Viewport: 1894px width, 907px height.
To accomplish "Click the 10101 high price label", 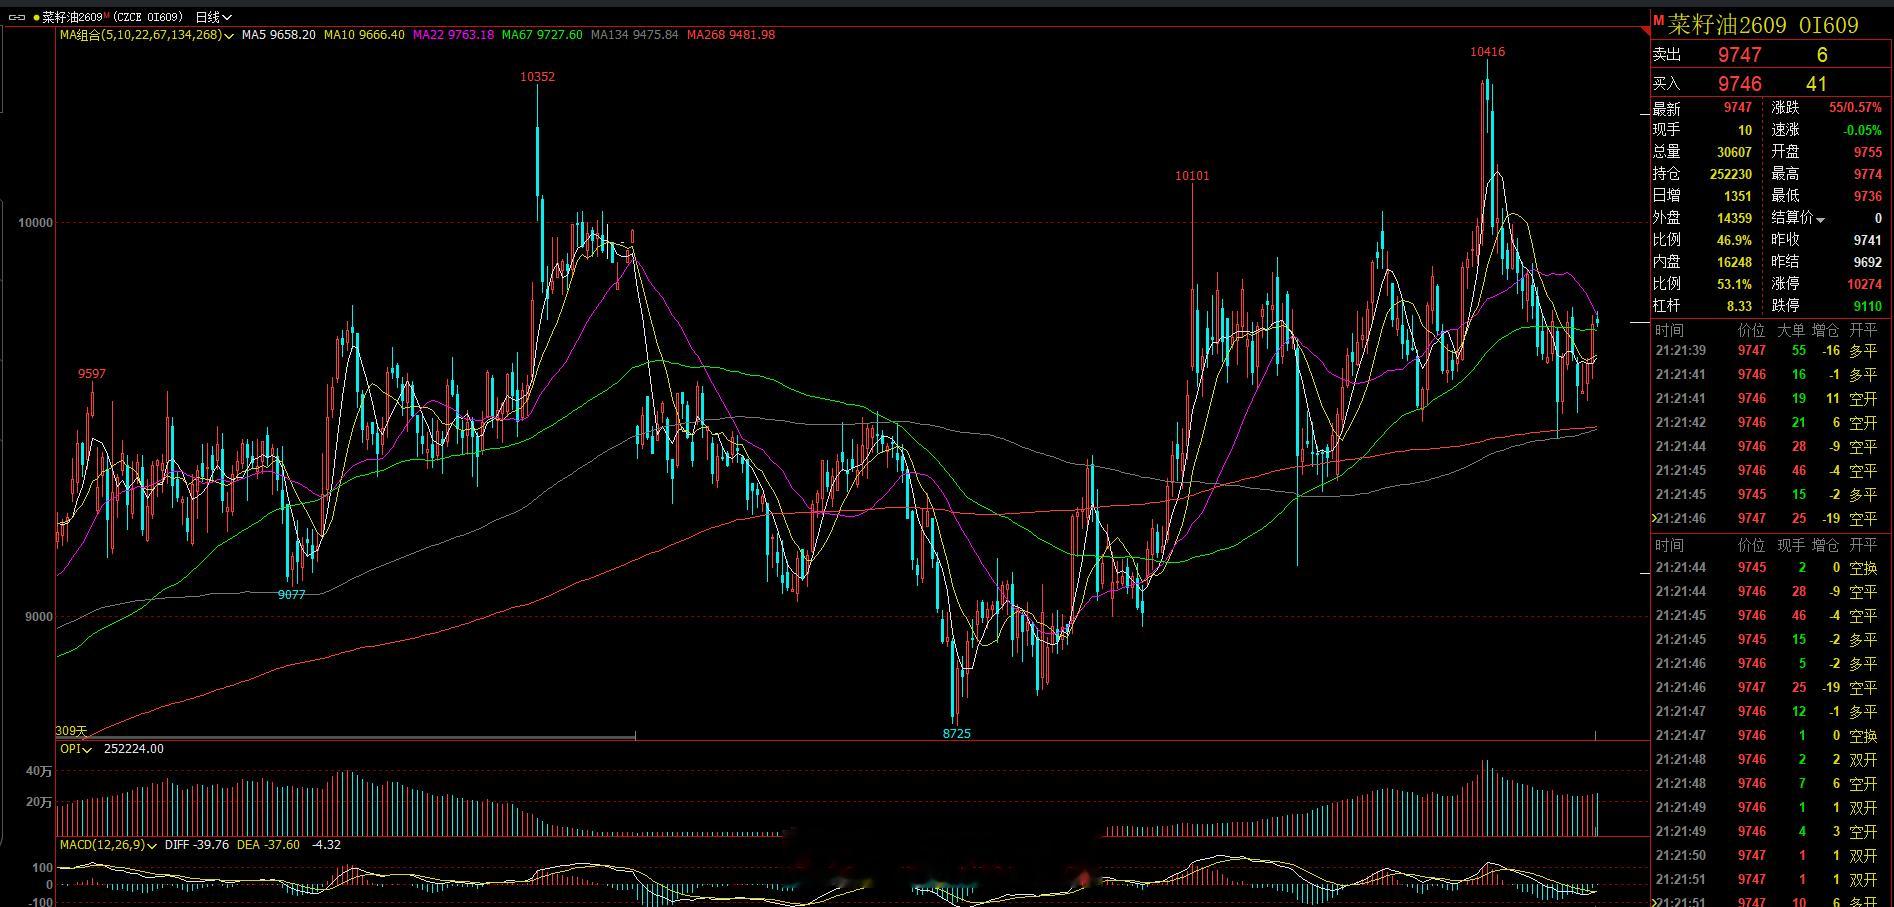I will click(x=1192, y=176).
